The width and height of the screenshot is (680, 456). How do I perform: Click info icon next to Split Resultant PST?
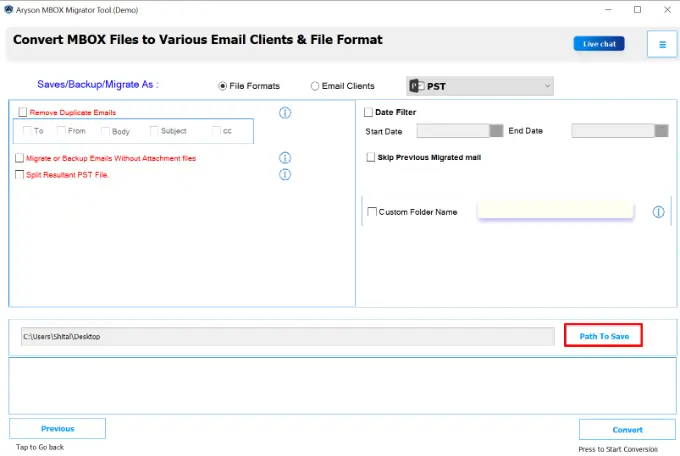click(285, 174)
